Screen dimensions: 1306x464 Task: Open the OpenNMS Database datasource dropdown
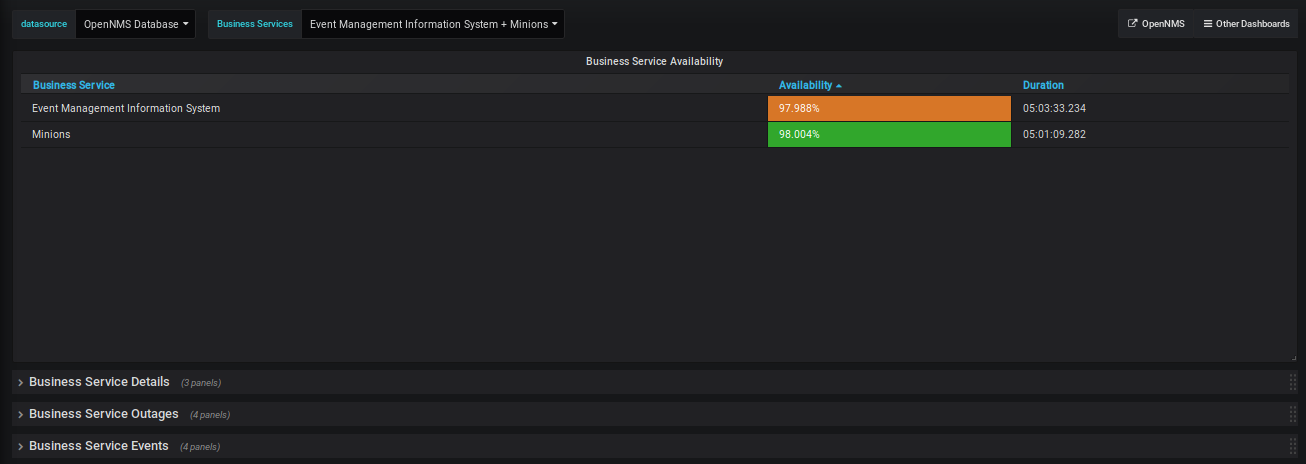point(136,24)
